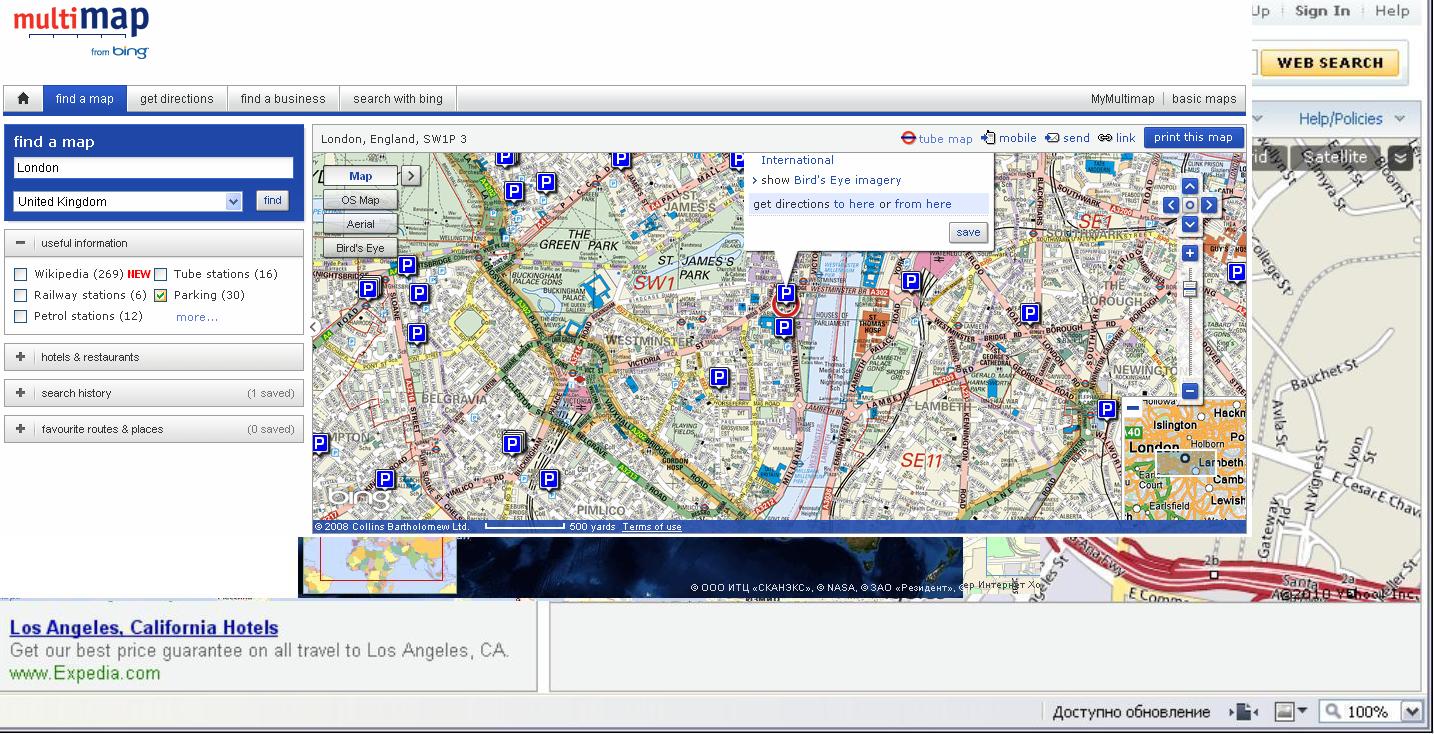Screen dimensions: 1434x734
Task: Click print this map button
Action: click(x=1194, y=138)
